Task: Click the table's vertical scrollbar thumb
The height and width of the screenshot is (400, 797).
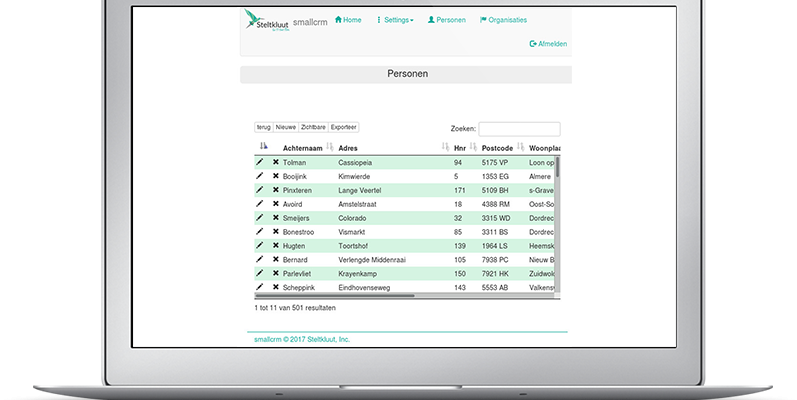Action: pos(557,167)
